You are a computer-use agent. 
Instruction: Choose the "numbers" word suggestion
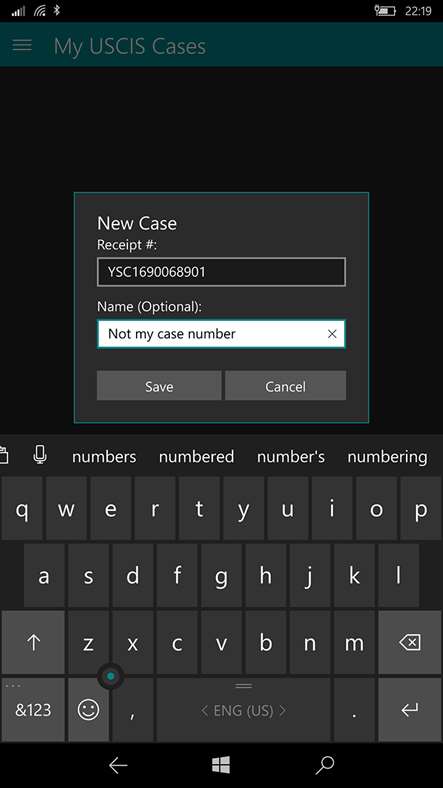tap(104, 456)
